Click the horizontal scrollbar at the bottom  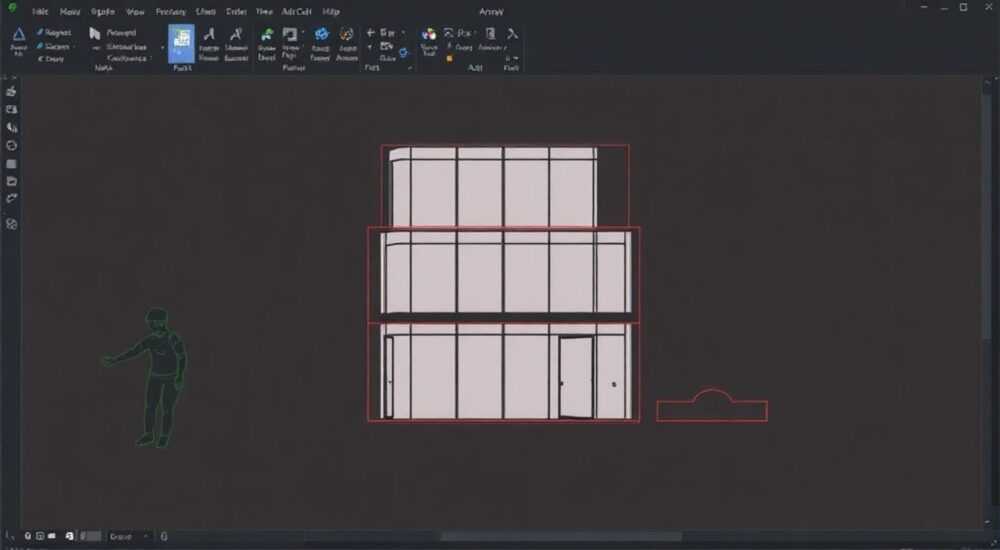pyautogui.click(x=561, y=537)
